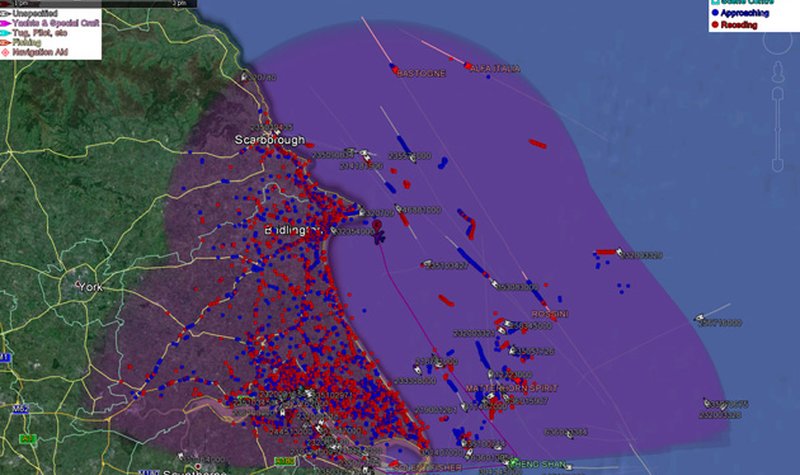Image resolution: width=800 pixels, height=475 pixels.
Task: Click the Fishing vessel legend icon
Action: pyautogui.click(x=5, y=43)
